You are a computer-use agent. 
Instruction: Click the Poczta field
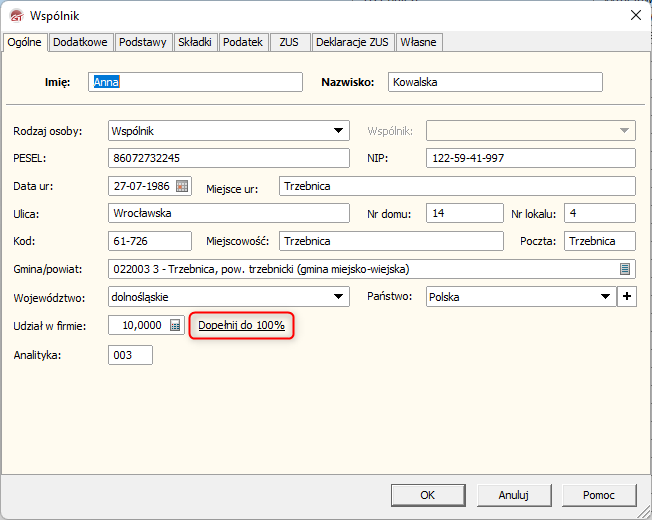[x=600, y=241]
